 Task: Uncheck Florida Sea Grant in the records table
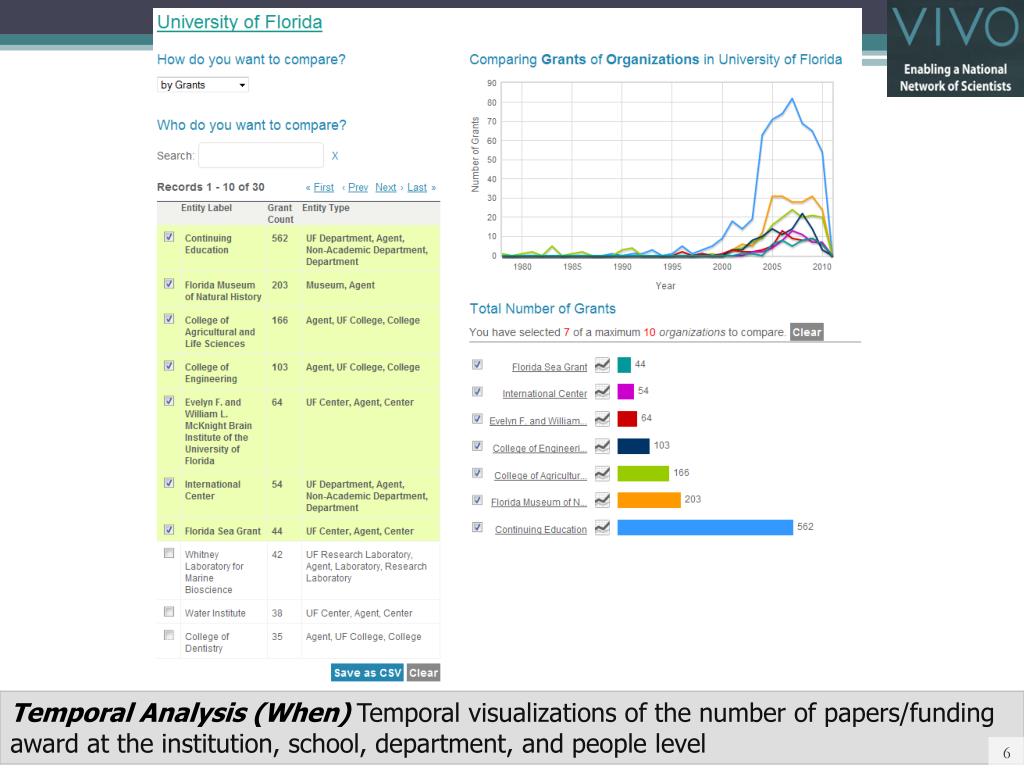(x=169, y=530)
